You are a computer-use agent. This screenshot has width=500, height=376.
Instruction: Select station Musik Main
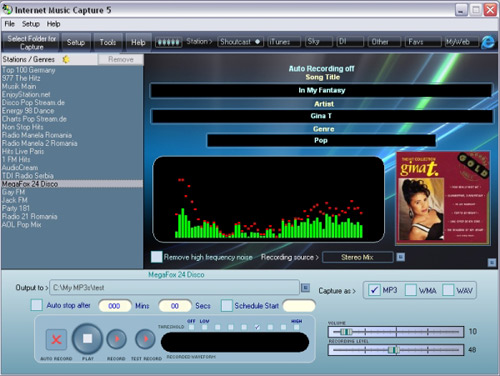(x=72, y=86)
